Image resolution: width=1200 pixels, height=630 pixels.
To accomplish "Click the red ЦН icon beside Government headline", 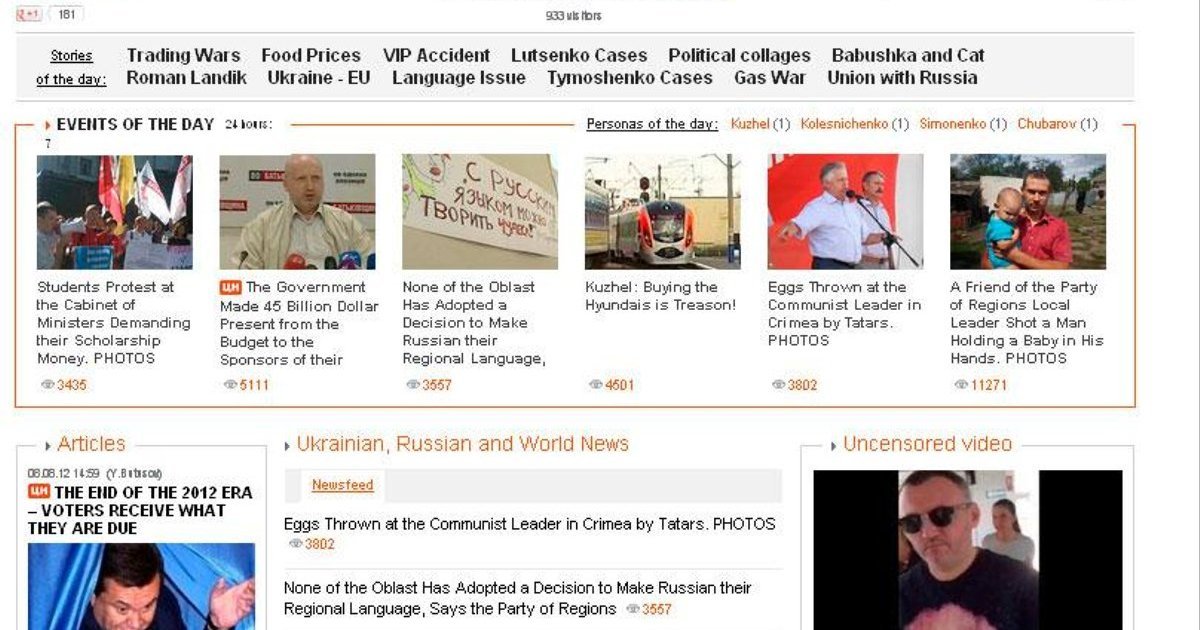I will pyautogui.click(x=231, y=287).
